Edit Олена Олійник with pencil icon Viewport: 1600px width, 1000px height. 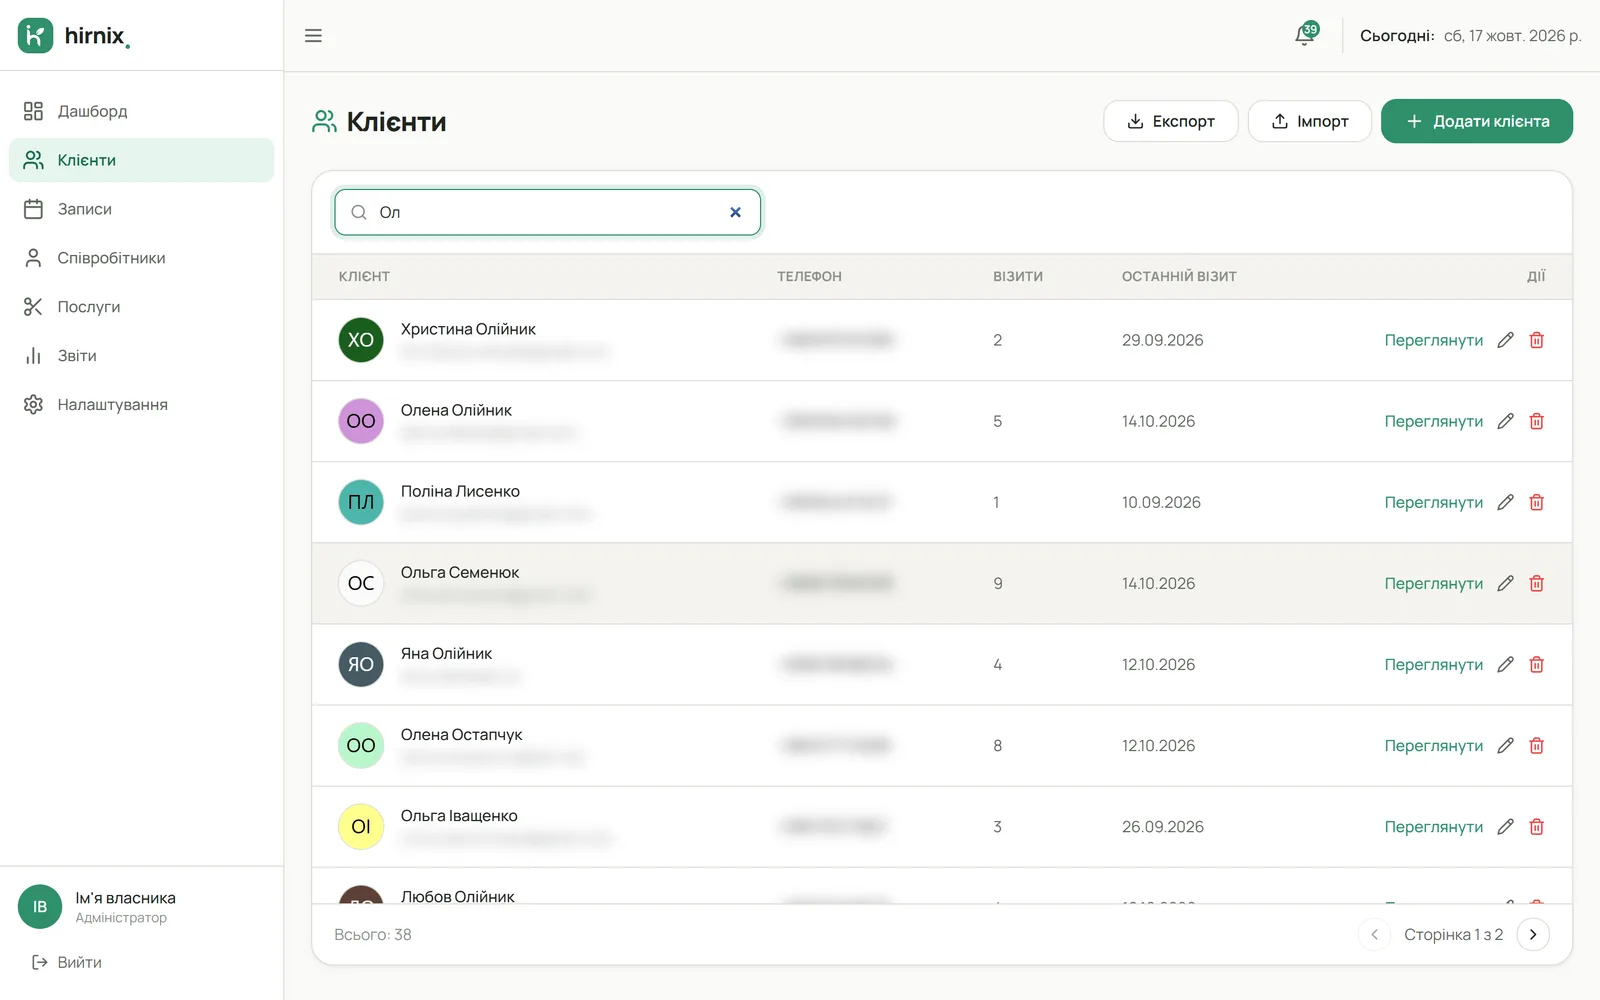pos(1505,421)
